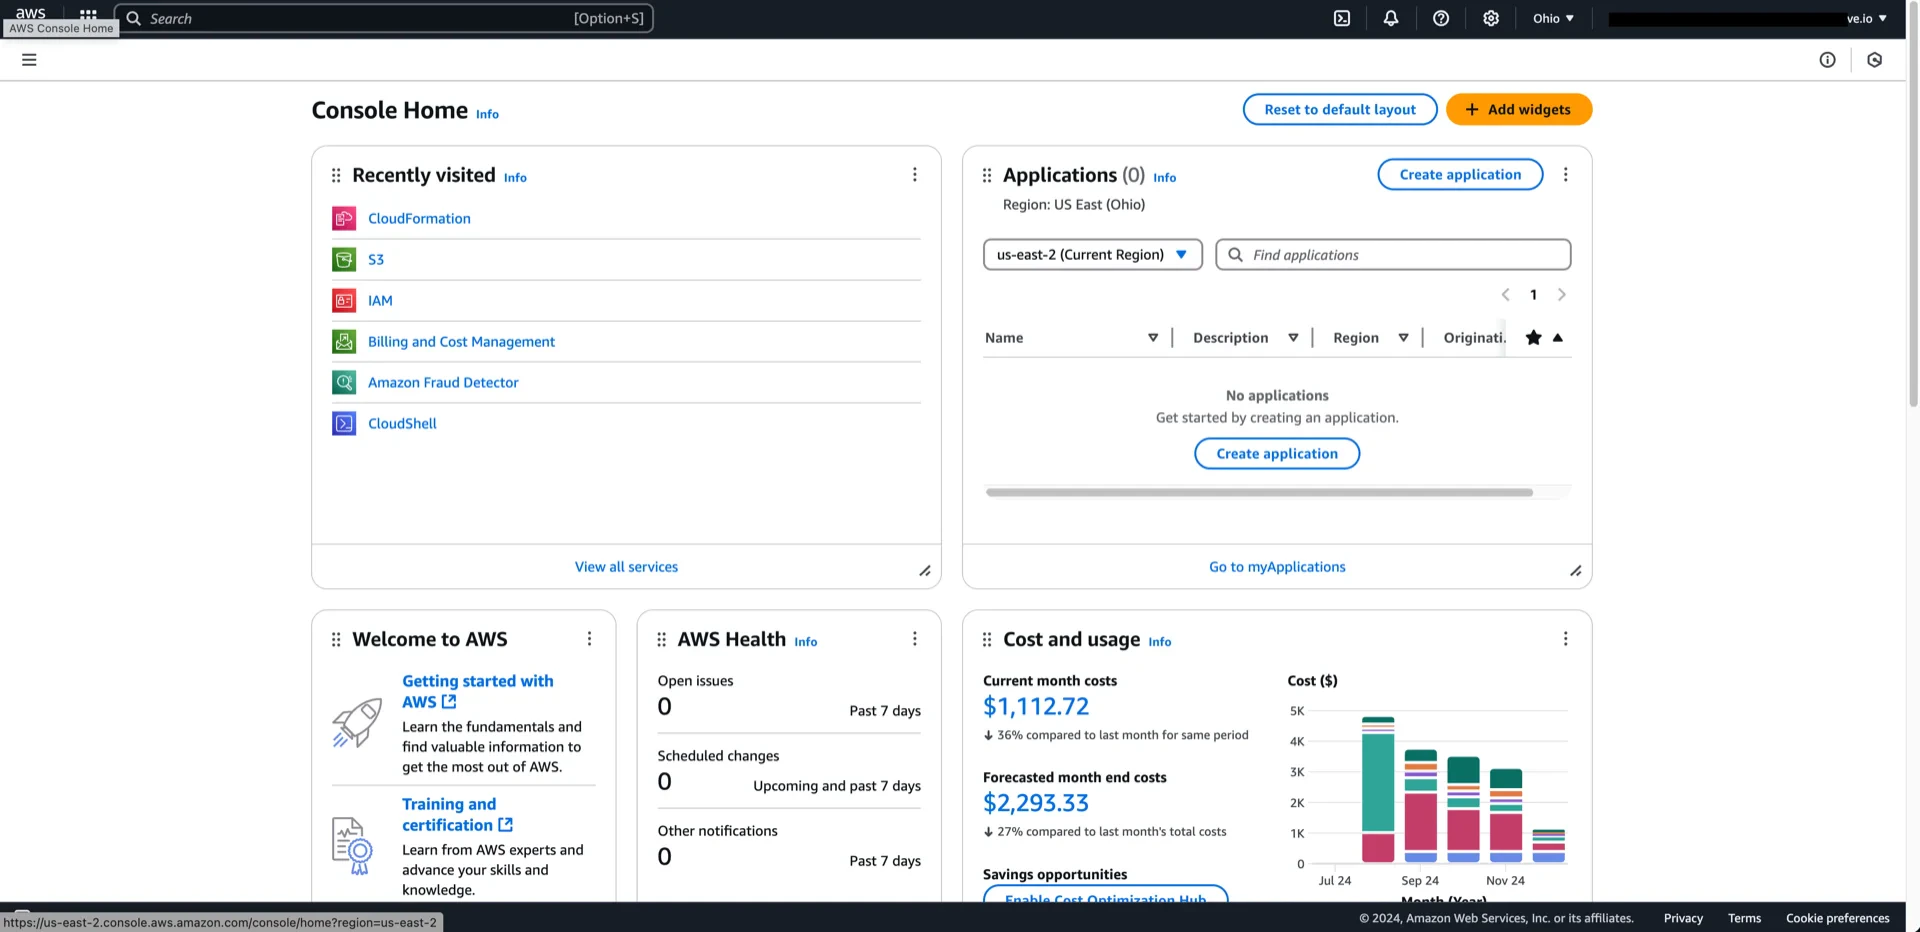
Task: Click the Info link beside Console Home
Action: (x=487, y=114)
